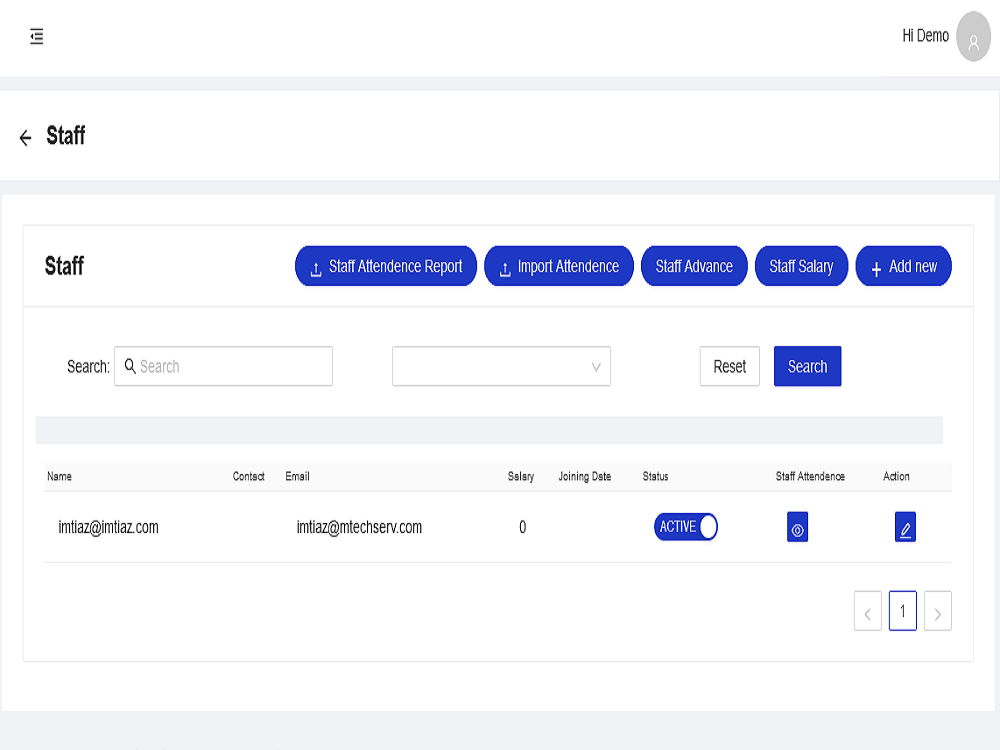Collapse the sidebar menu icon
Screen dimensions: 1000x750
37,36
